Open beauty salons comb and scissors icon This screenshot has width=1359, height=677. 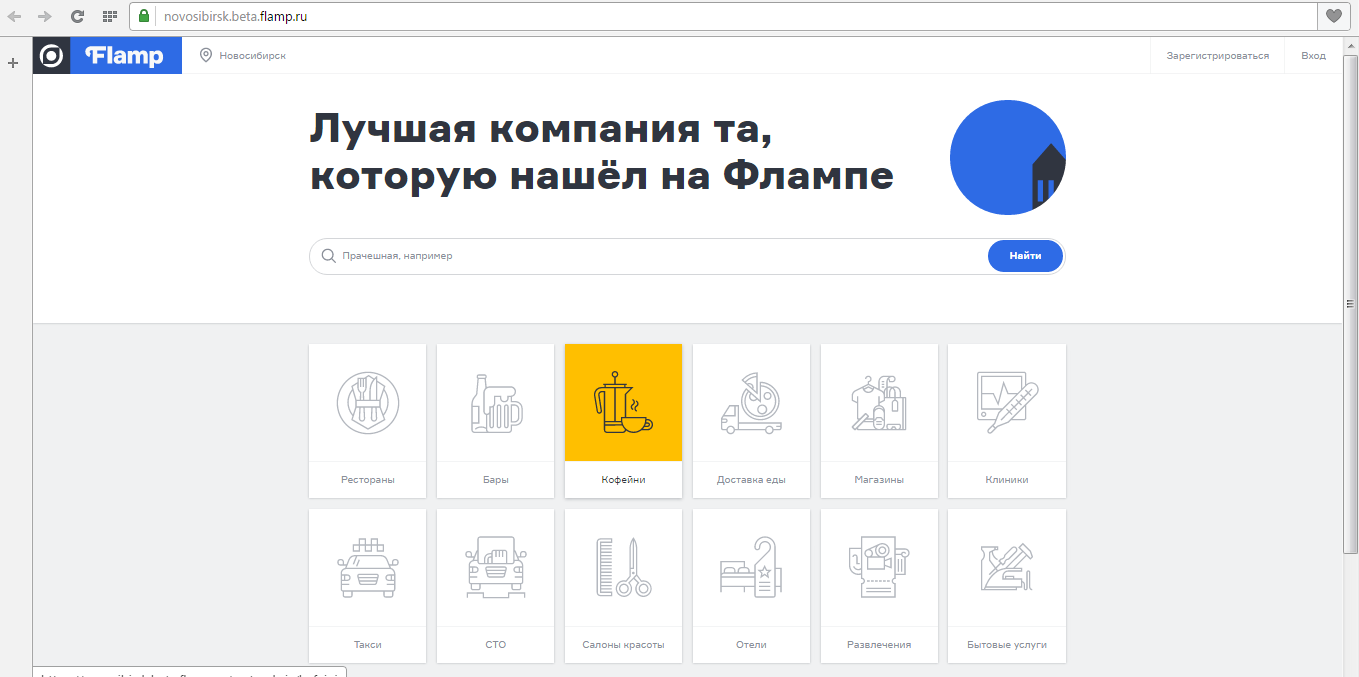pos(623,568)
